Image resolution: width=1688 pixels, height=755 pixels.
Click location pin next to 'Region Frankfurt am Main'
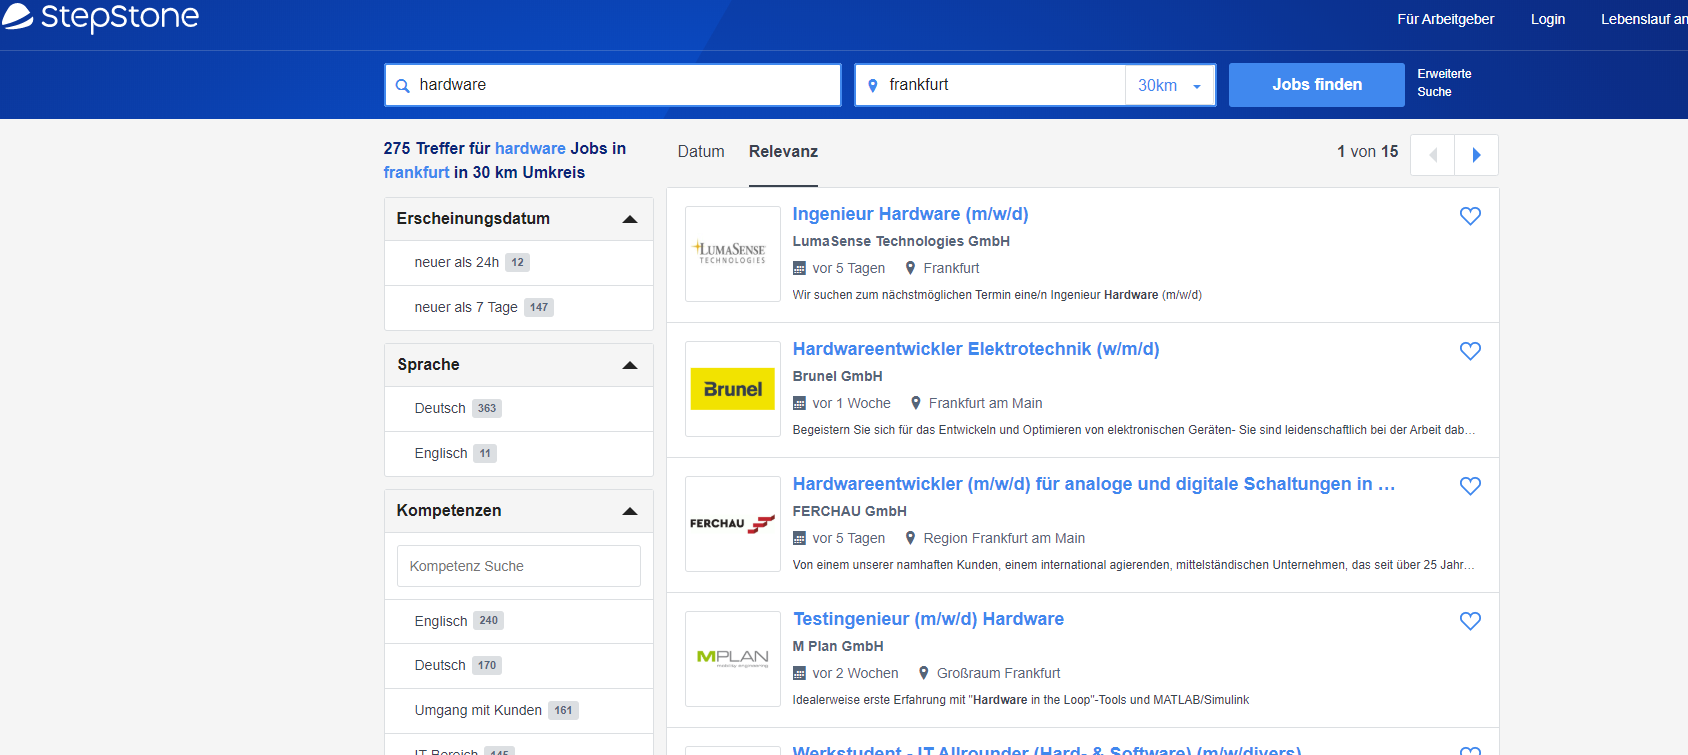[x=910, y=538]
